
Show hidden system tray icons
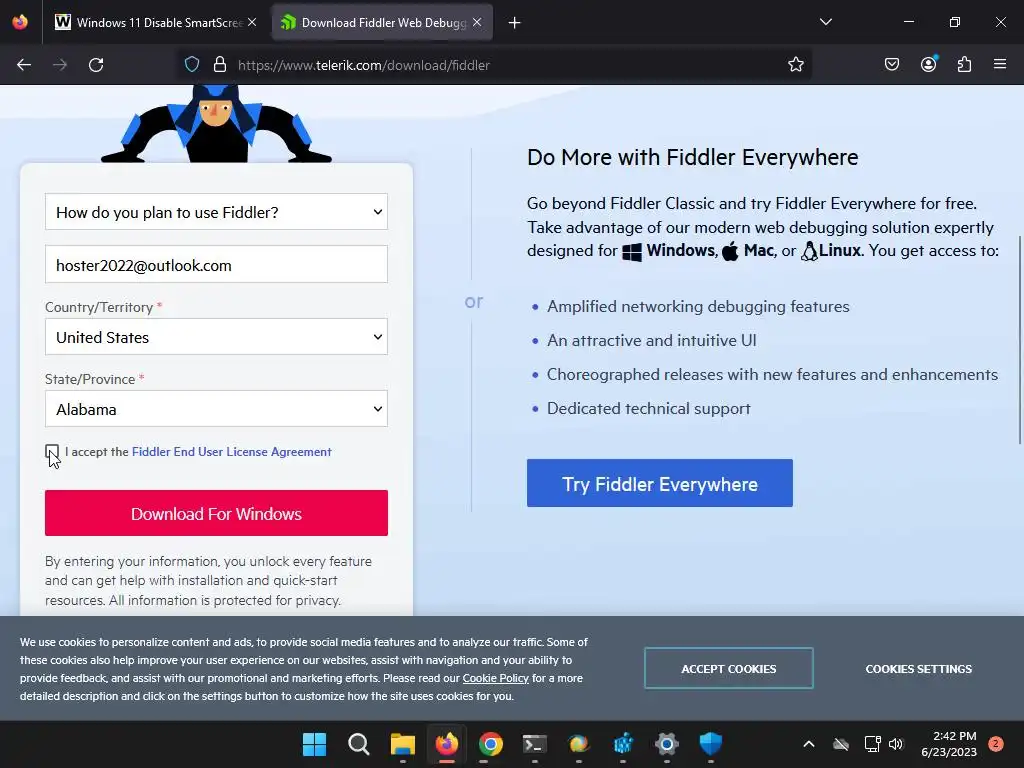point(808,744)
